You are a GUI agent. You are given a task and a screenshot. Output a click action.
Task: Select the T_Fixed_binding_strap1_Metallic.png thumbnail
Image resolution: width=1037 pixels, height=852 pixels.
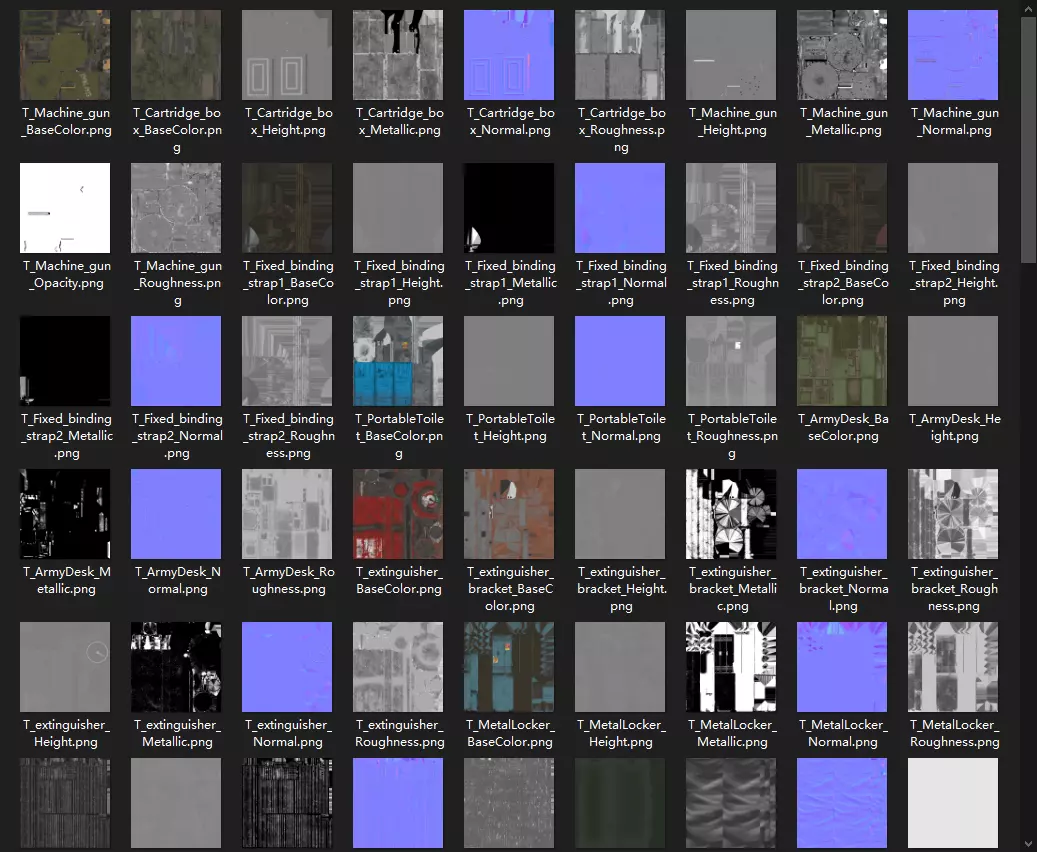[x=509, y=208]
